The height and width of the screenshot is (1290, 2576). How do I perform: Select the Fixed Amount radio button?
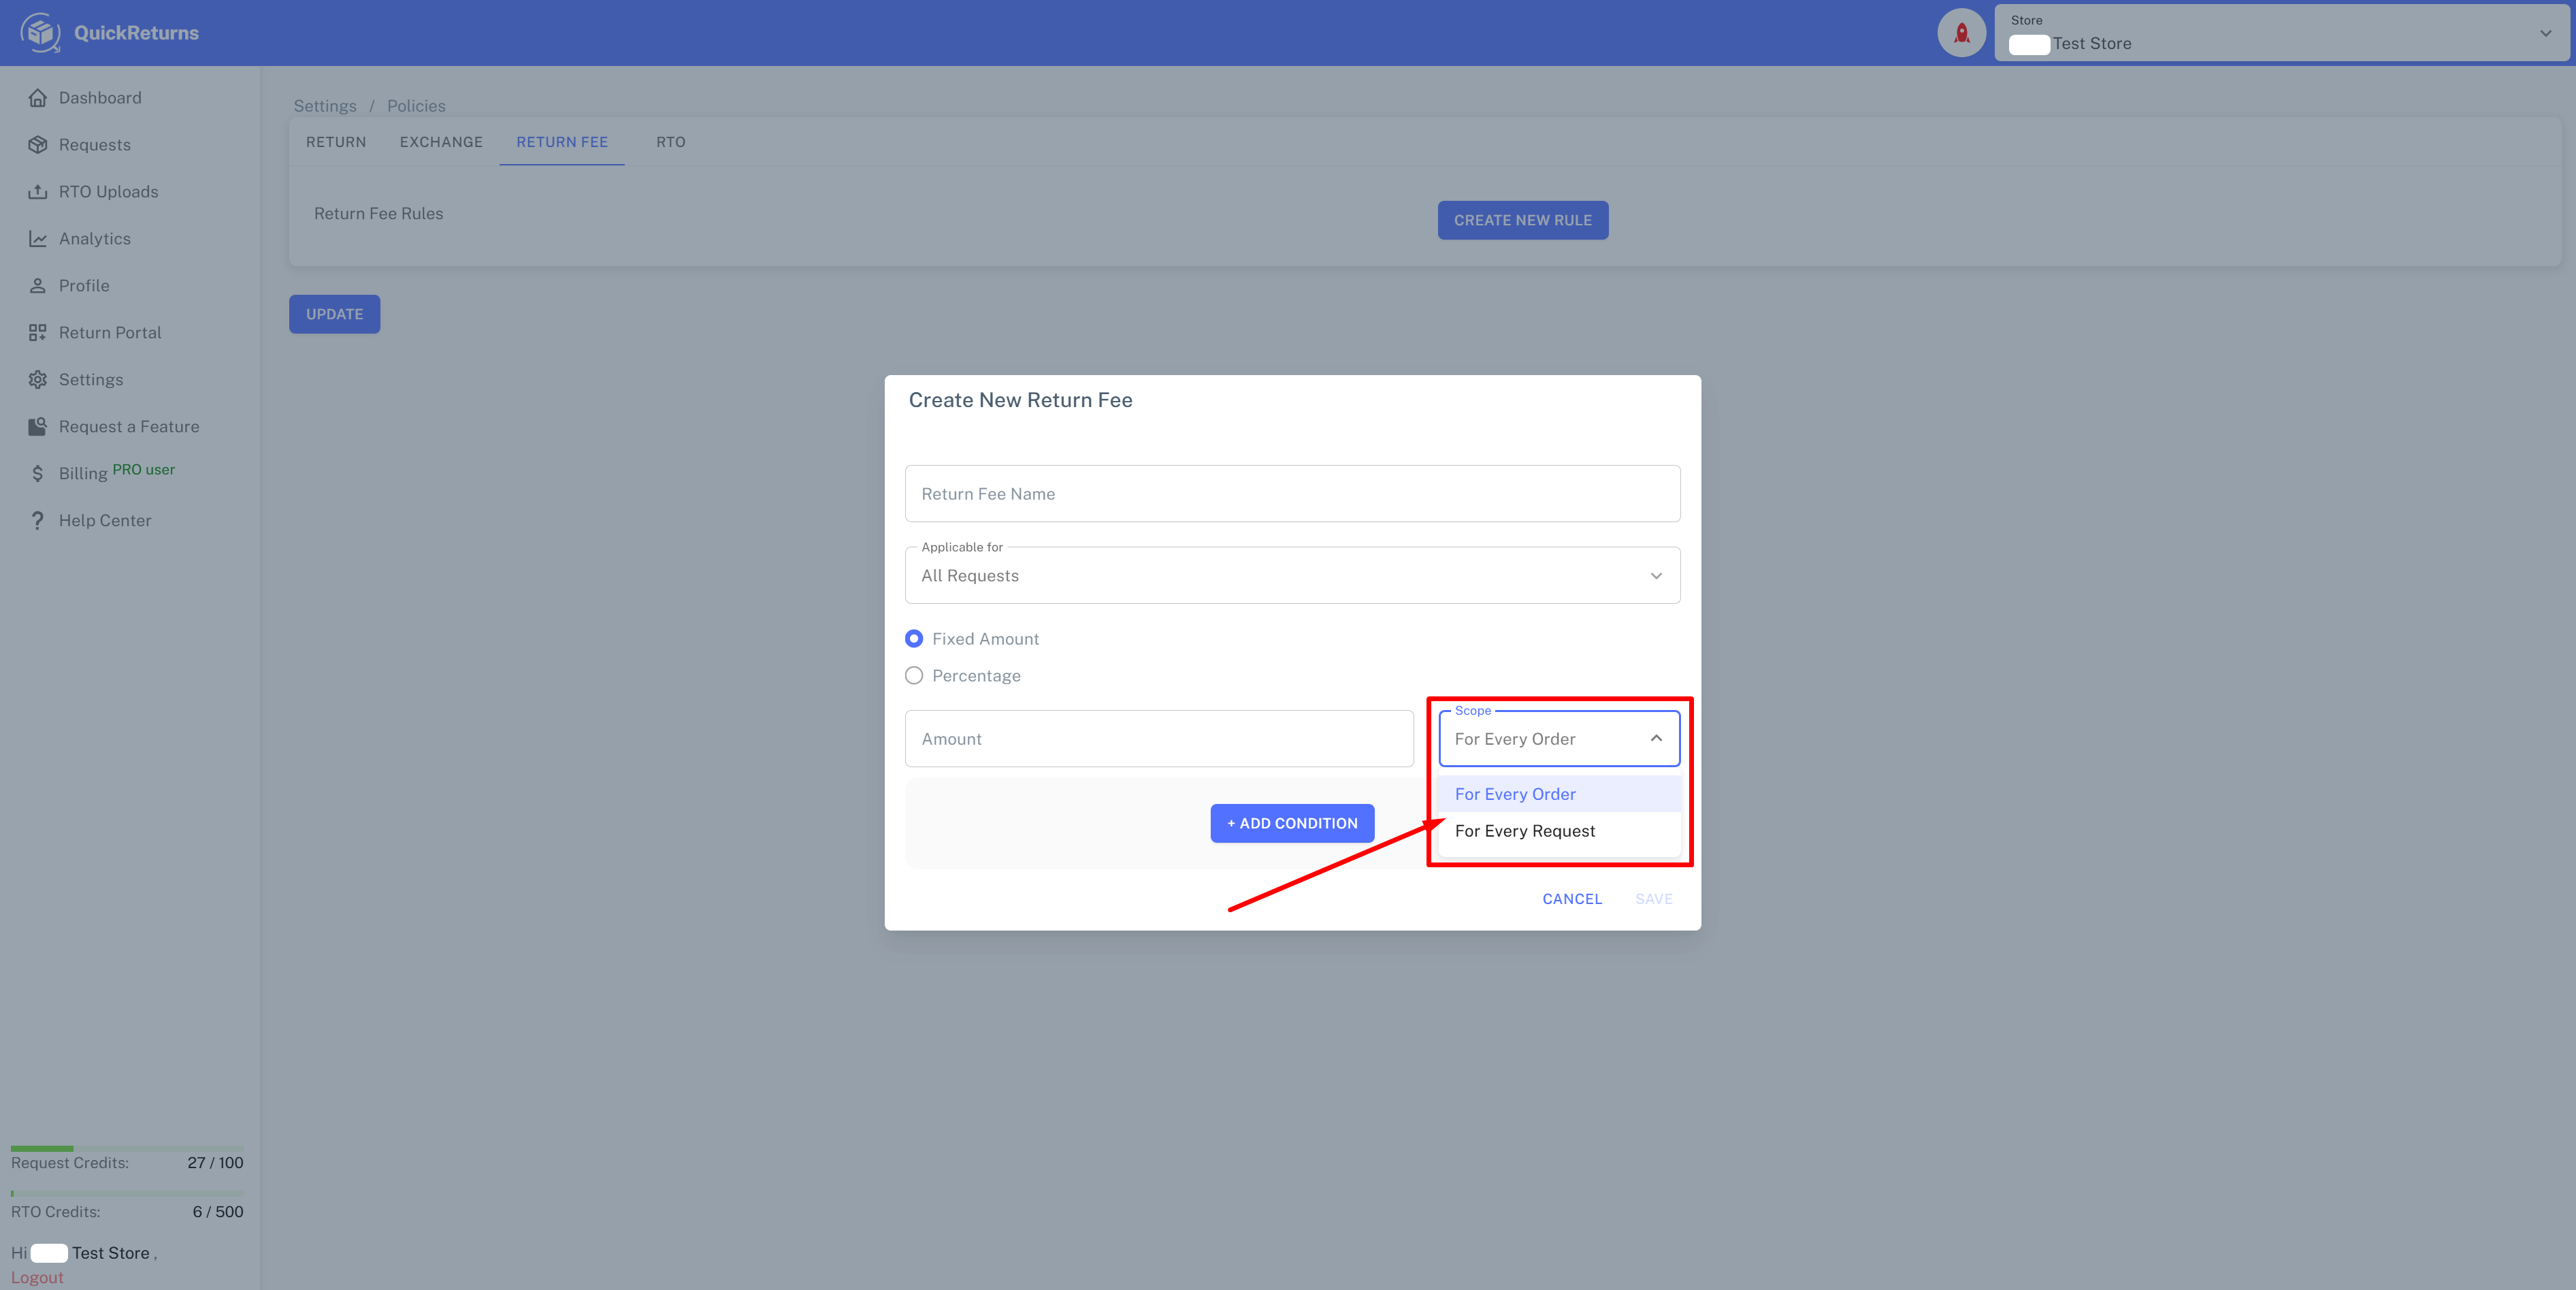[x=913, y=639]
